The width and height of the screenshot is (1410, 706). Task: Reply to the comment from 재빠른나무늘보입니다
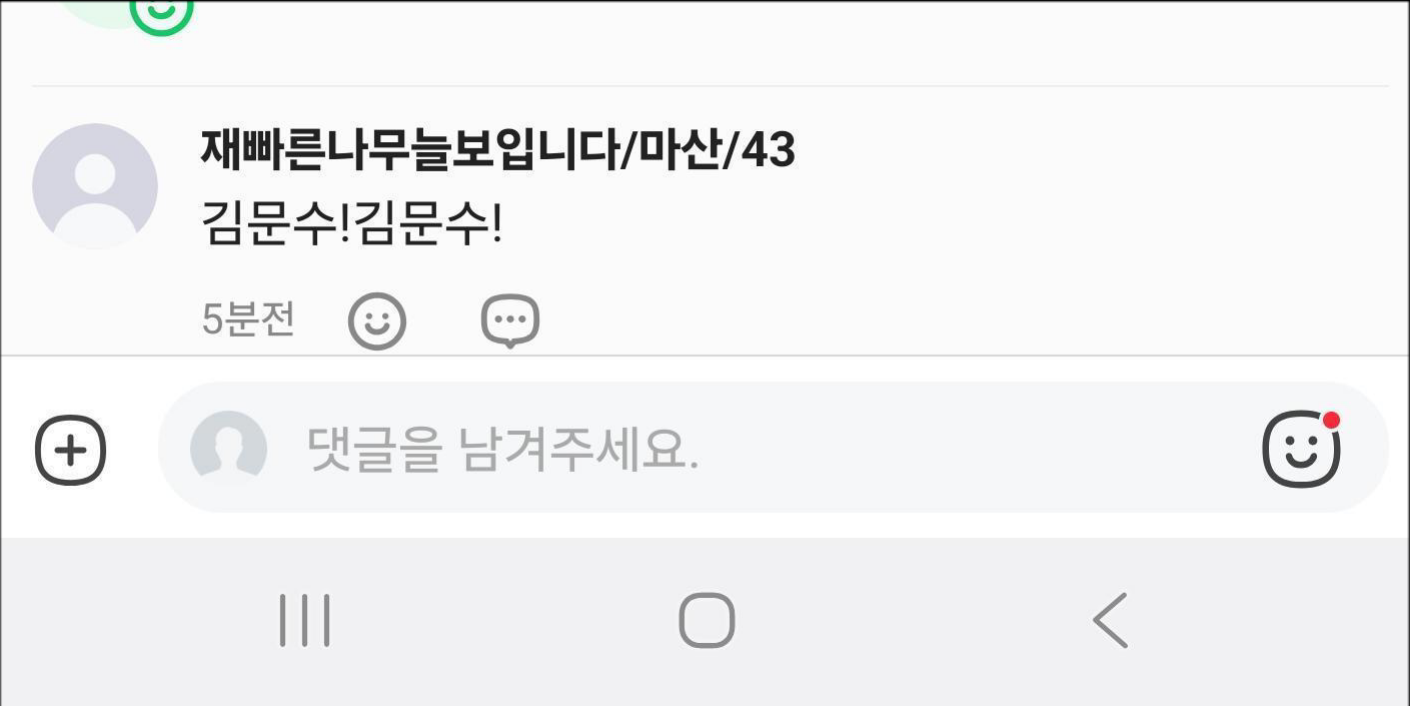coord(511,321)
